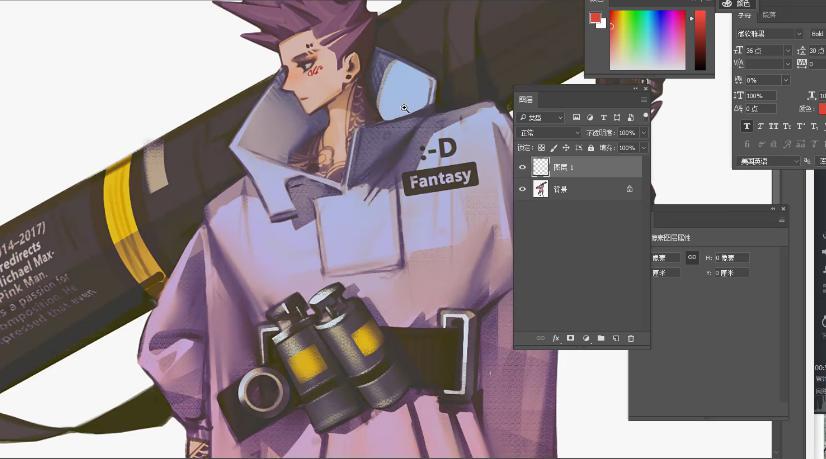This screenshot has height=459, width=826.
Task: Enable lock image pixels brush icon
Action: pos(554,148)
